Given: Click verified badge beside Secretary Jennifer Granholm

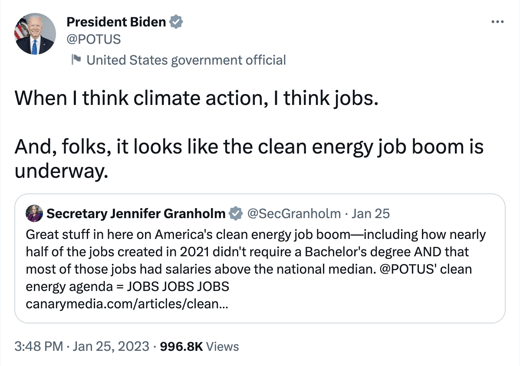Looking at the screenshot, I should pyautogui.click(x=236, y=213).
